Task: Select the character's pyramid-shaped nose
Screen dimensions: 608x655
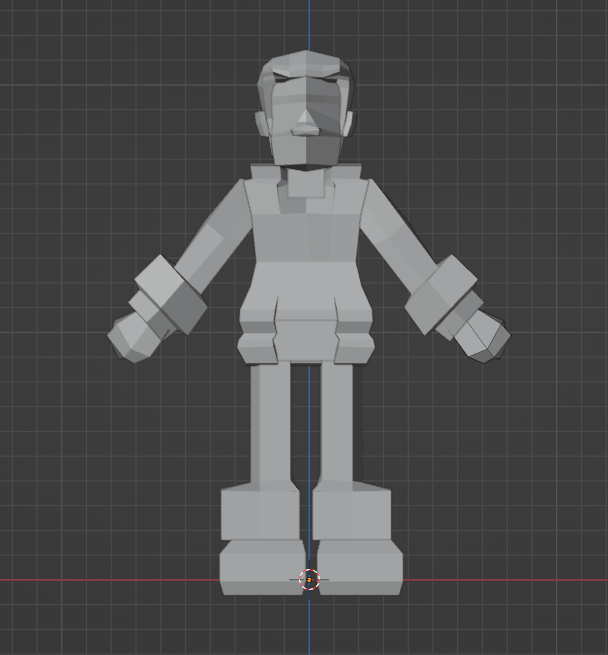Action: (x=305, y=123)
